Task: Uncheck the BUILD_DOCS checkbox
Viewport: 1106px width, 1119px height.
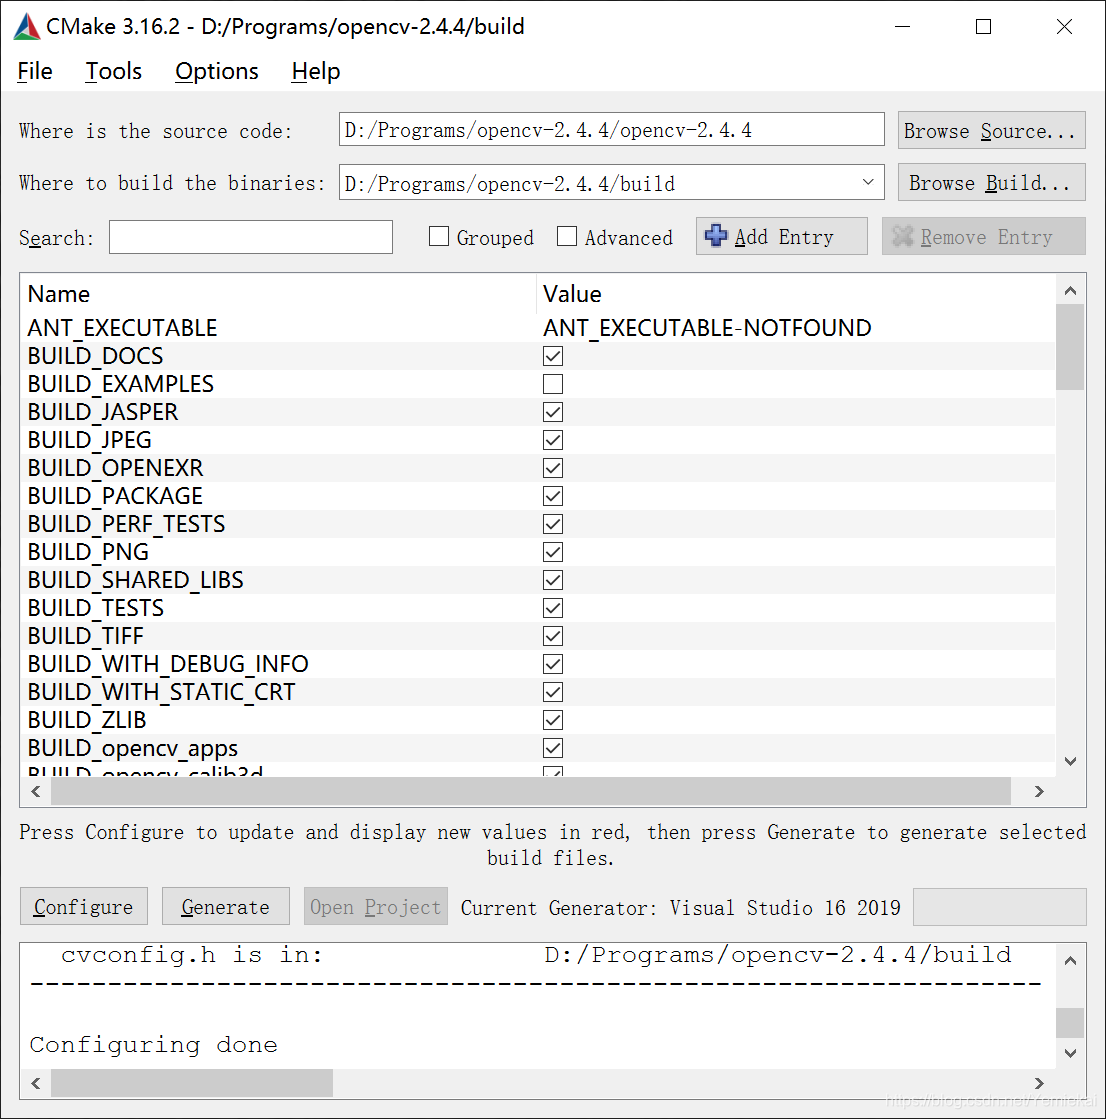Action: (553, 356)
